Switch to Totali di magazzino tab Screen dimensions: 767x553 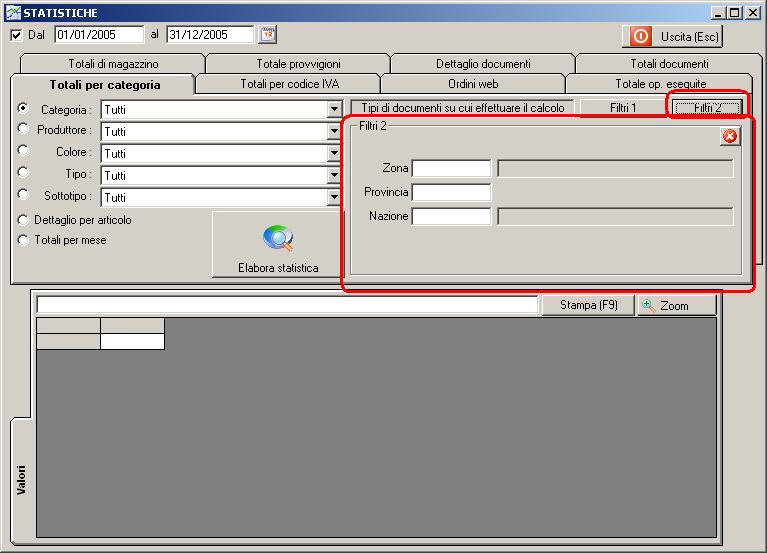[x=113, y=64]
